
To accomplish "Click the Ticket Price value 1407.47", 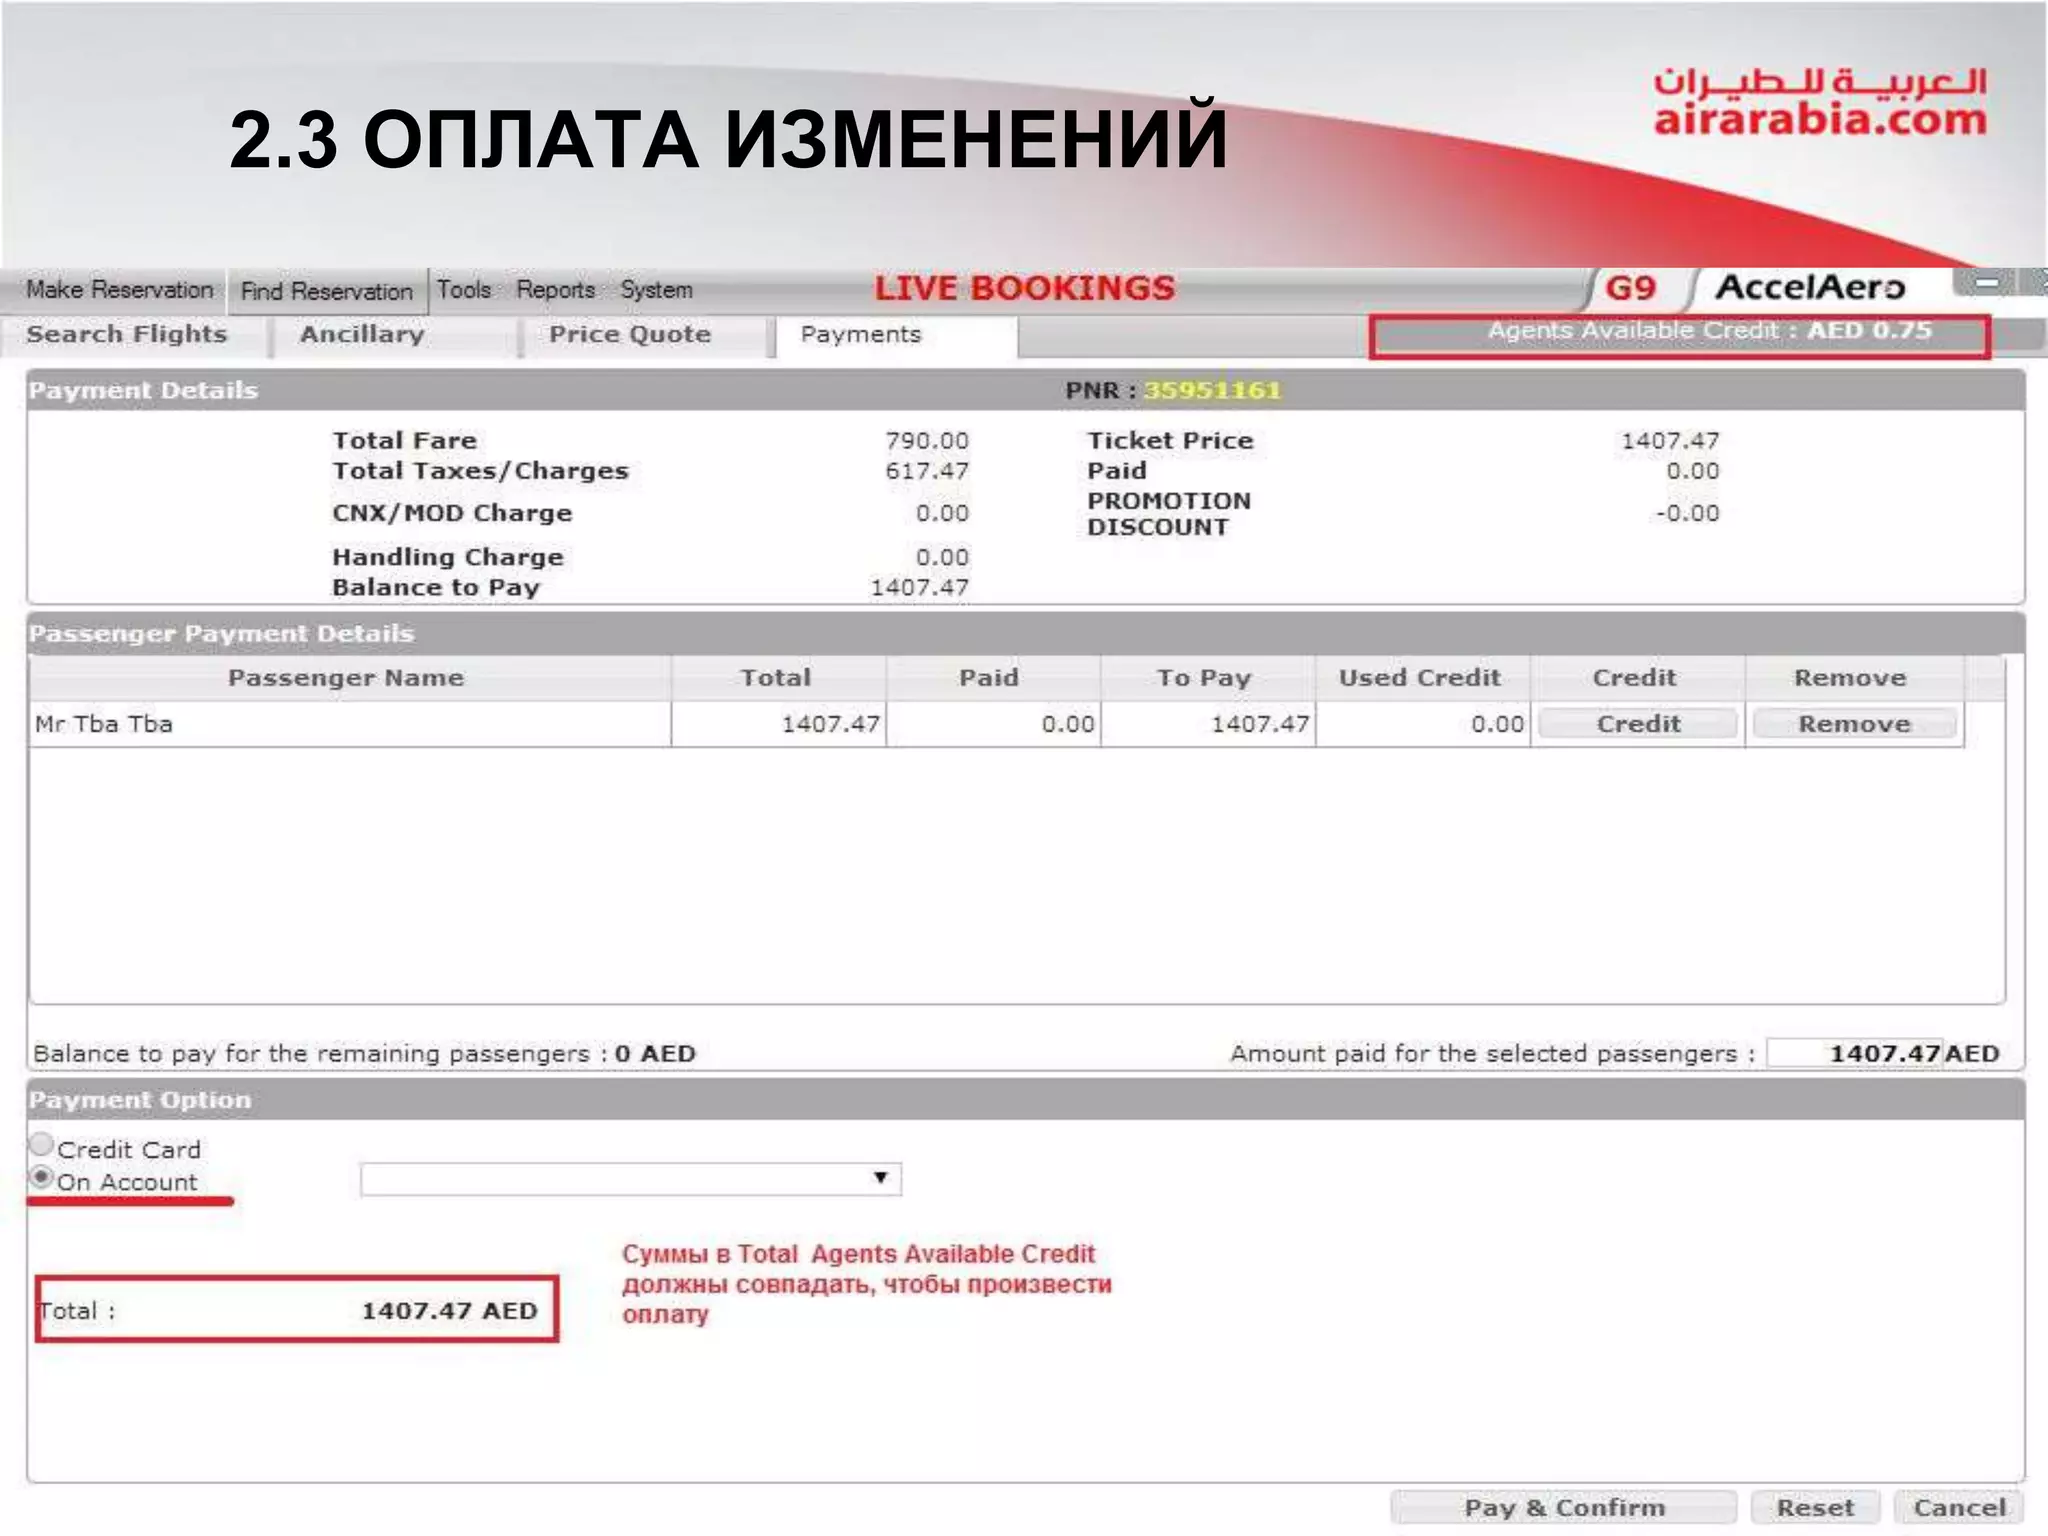I will (x=1670, y=441).
